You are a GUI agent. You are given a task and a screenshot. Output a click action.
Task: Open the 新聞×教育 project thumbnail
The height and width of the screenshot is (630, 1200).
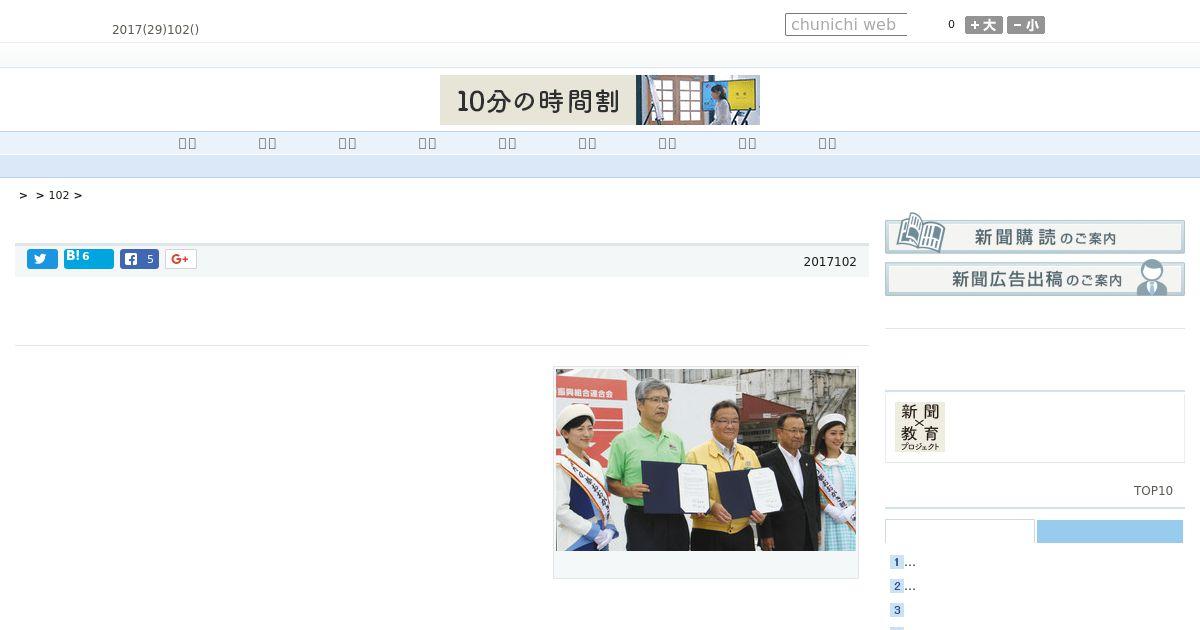point(920,427)
